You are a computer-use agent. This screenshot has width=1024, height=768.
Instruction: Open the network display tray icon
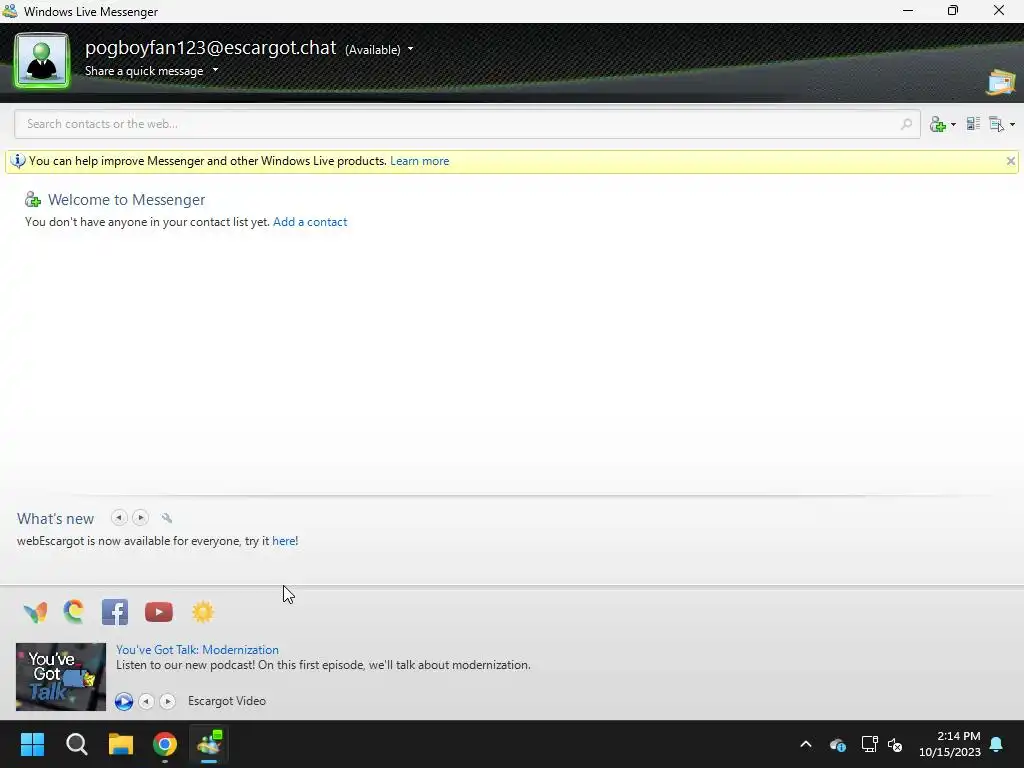point(869,744)
